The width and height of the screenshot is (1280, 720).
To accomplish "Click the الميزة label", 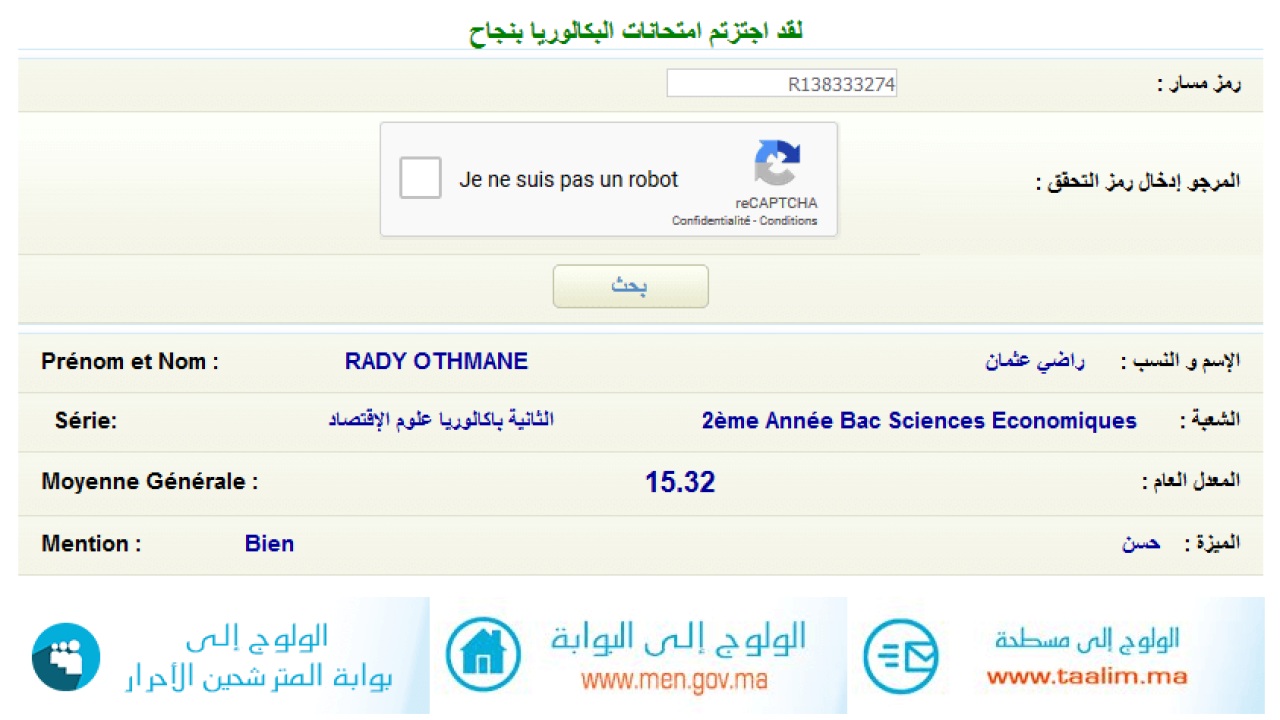I will click(x=1212, y=544).
